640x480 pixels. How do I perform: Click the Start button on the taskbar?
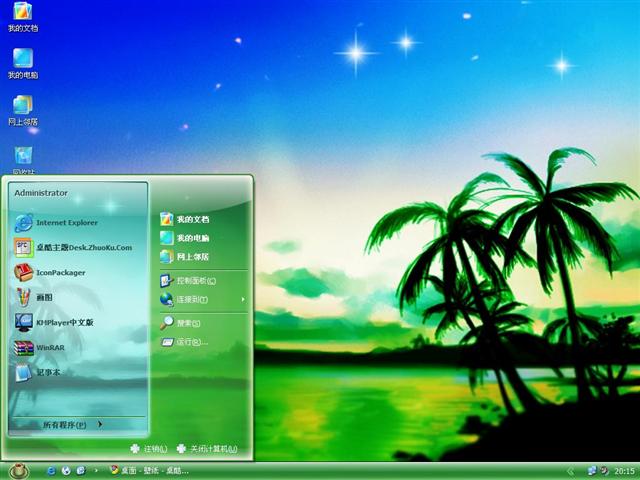tap(18, 470)
